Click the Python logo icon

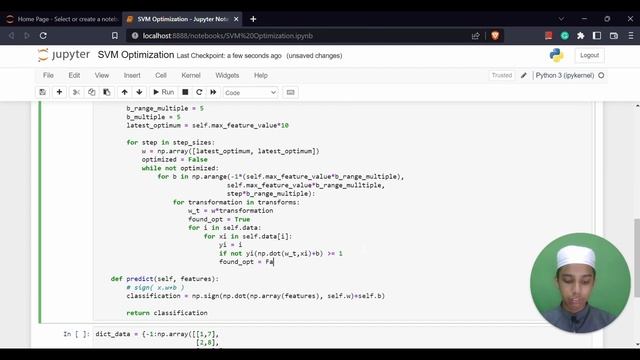556,55
